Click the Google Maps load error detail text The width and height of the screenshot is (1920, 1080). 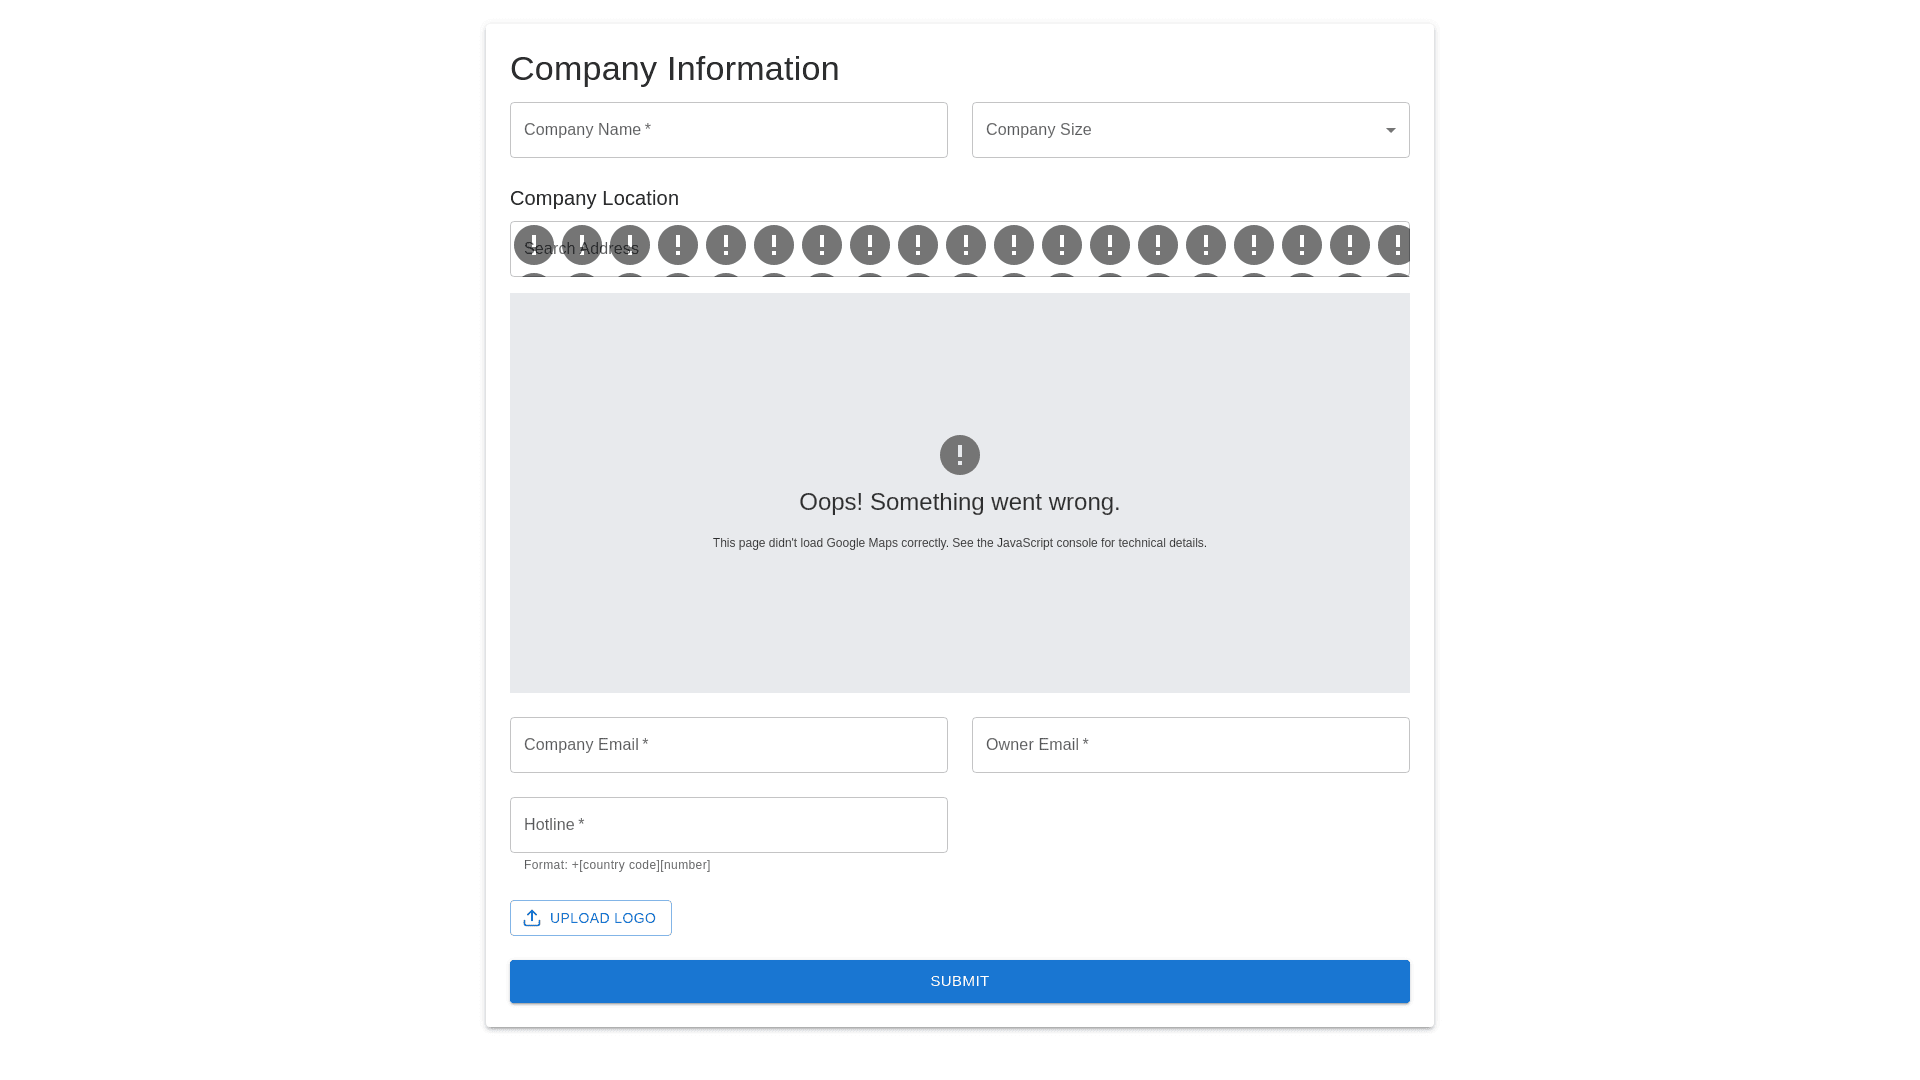(x=959, y=543)
